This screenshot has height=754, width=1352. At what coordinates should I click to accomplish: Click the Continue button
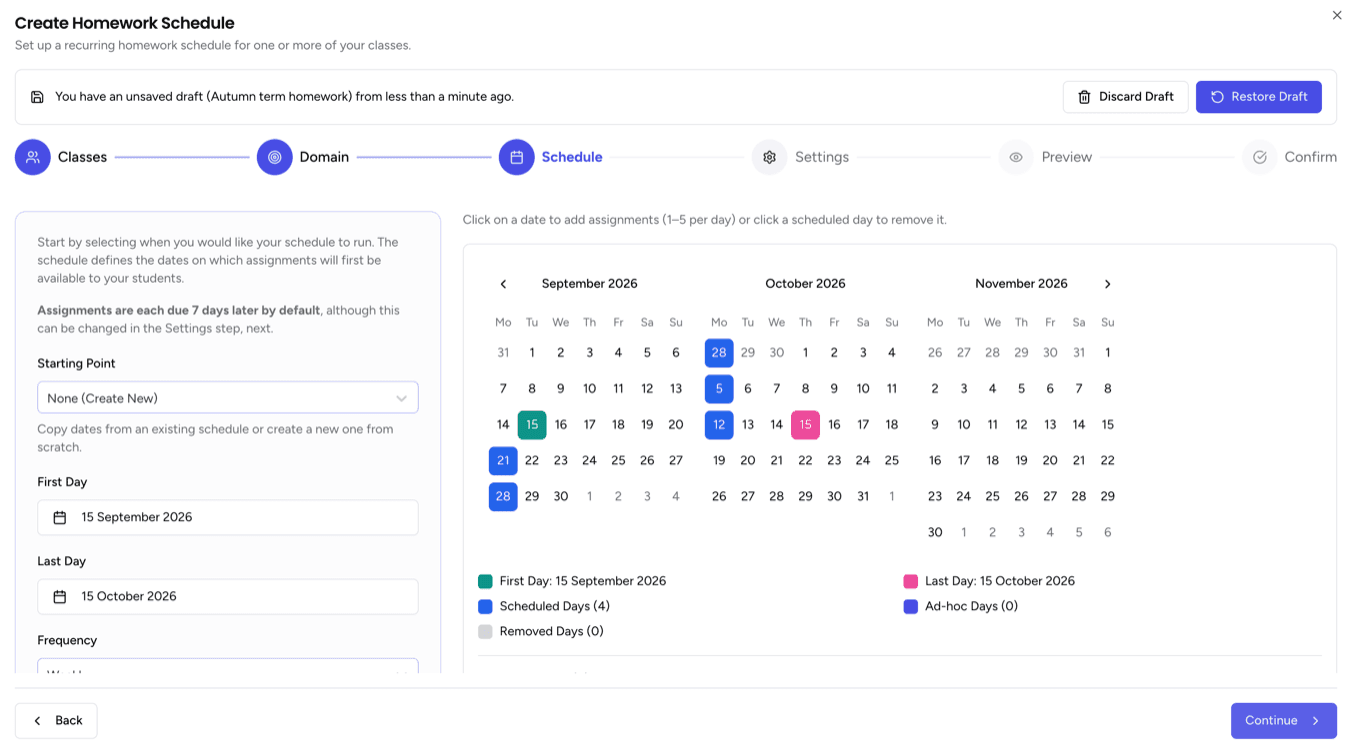point(1284,720)
